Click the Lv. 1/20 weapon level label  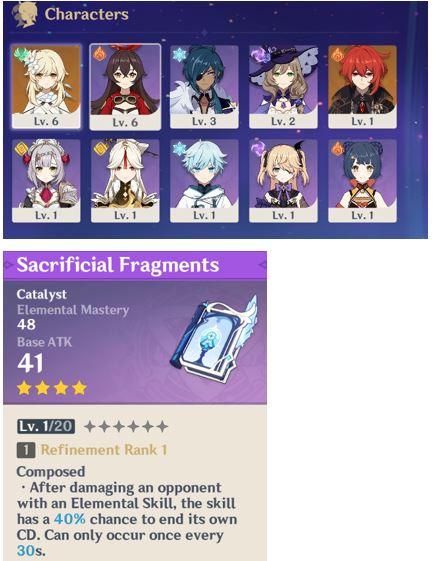[x=46, y=426]
